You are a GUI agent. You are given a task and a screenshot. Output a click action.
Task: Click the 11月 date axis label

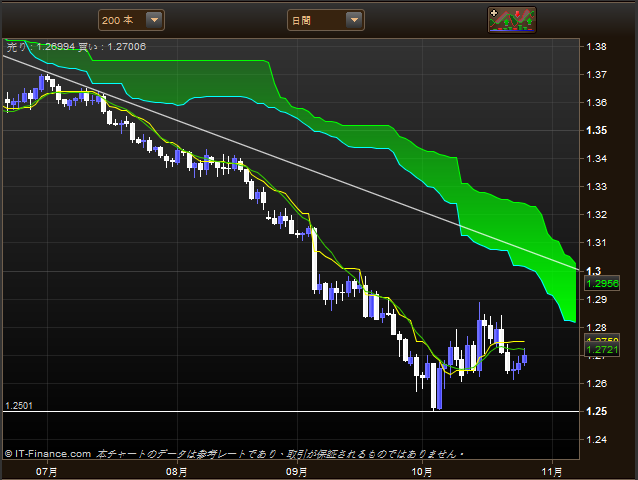tap(552, 472)
